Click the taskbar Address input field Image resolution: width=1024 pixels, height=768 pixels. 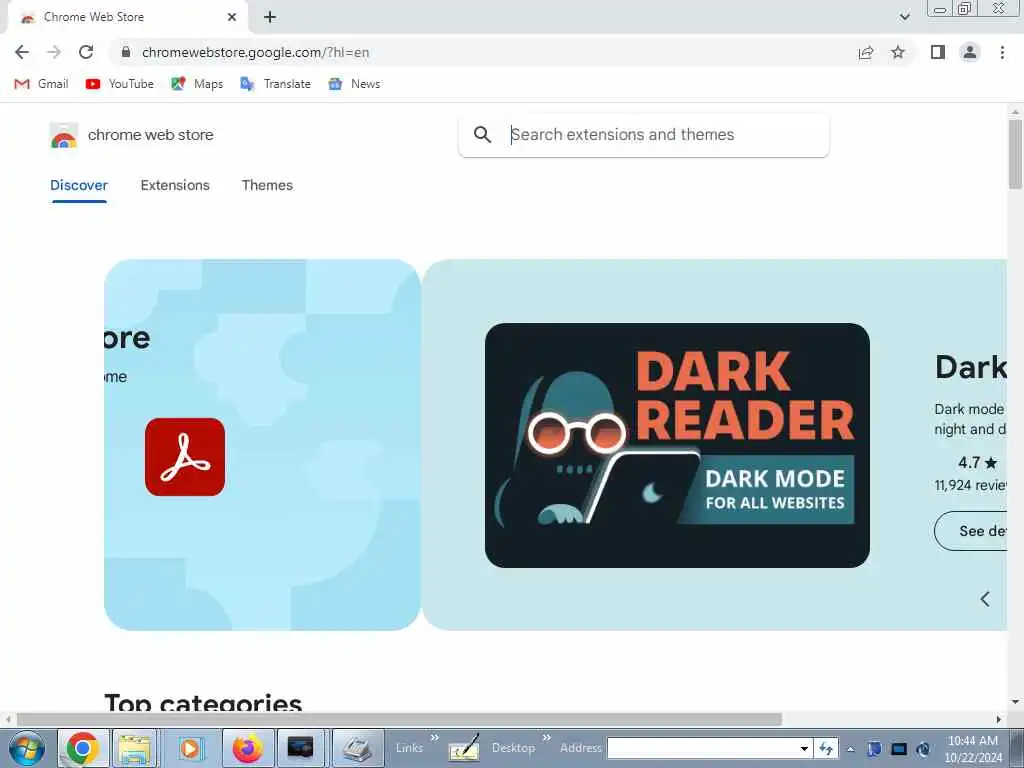tap(702, 748)
